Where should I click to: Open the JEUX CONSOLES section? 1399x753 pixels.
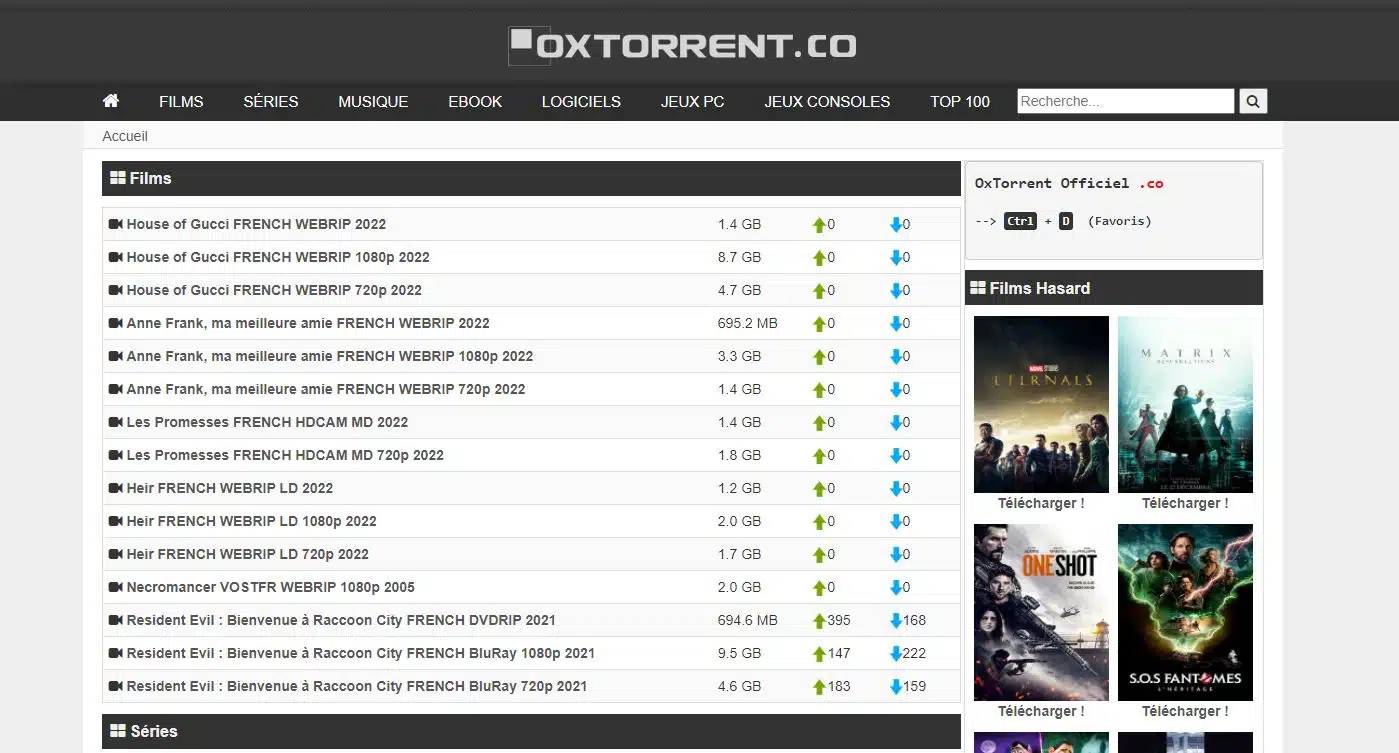pos(827,101)
